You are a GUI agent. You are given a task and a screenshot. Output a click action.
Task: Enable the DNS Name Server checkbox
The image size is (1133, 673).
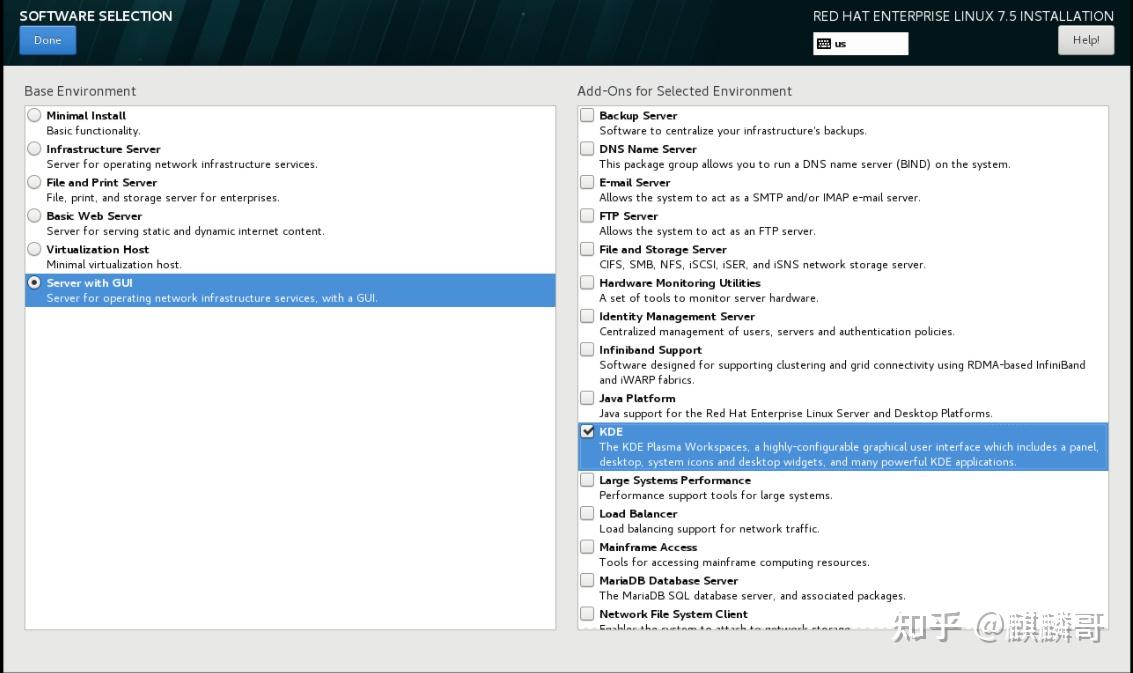(x=587, y=148)
